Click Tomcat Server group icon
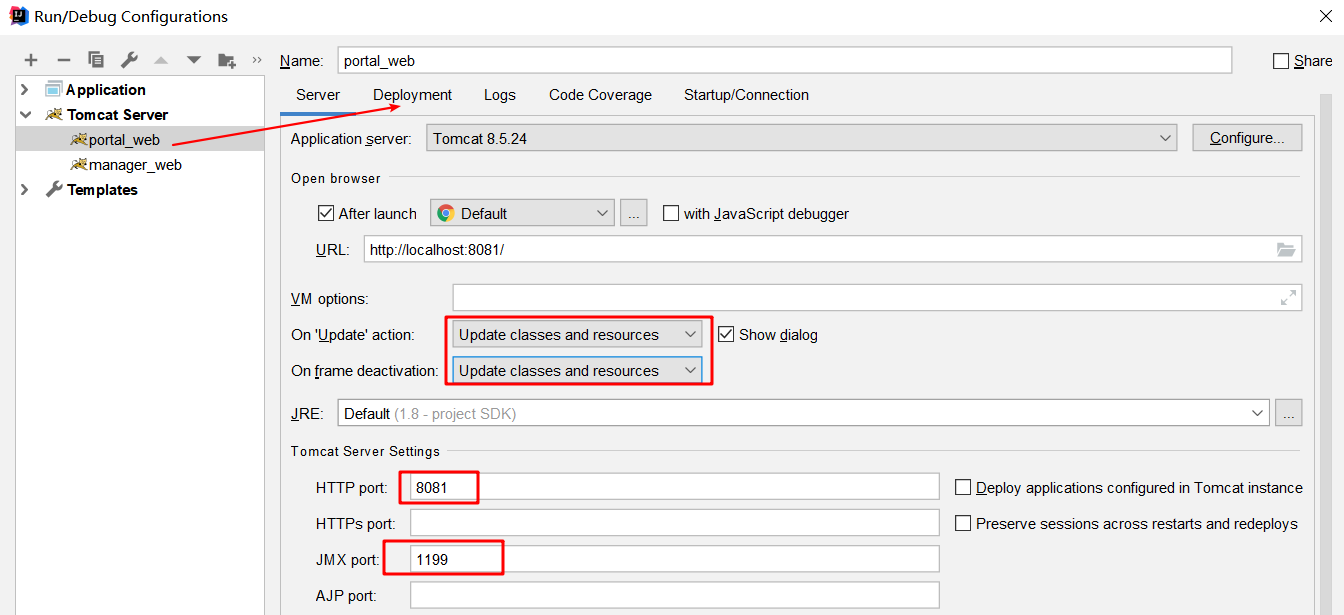Screen dimensions: 1344x615 (x=54, y=114)
